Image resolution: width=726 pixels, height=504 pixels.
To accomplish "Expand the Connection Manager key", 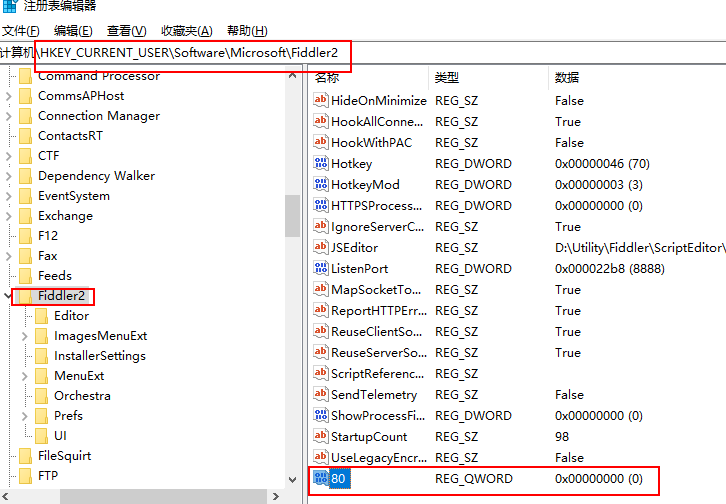I will click(x=8, y=116).
